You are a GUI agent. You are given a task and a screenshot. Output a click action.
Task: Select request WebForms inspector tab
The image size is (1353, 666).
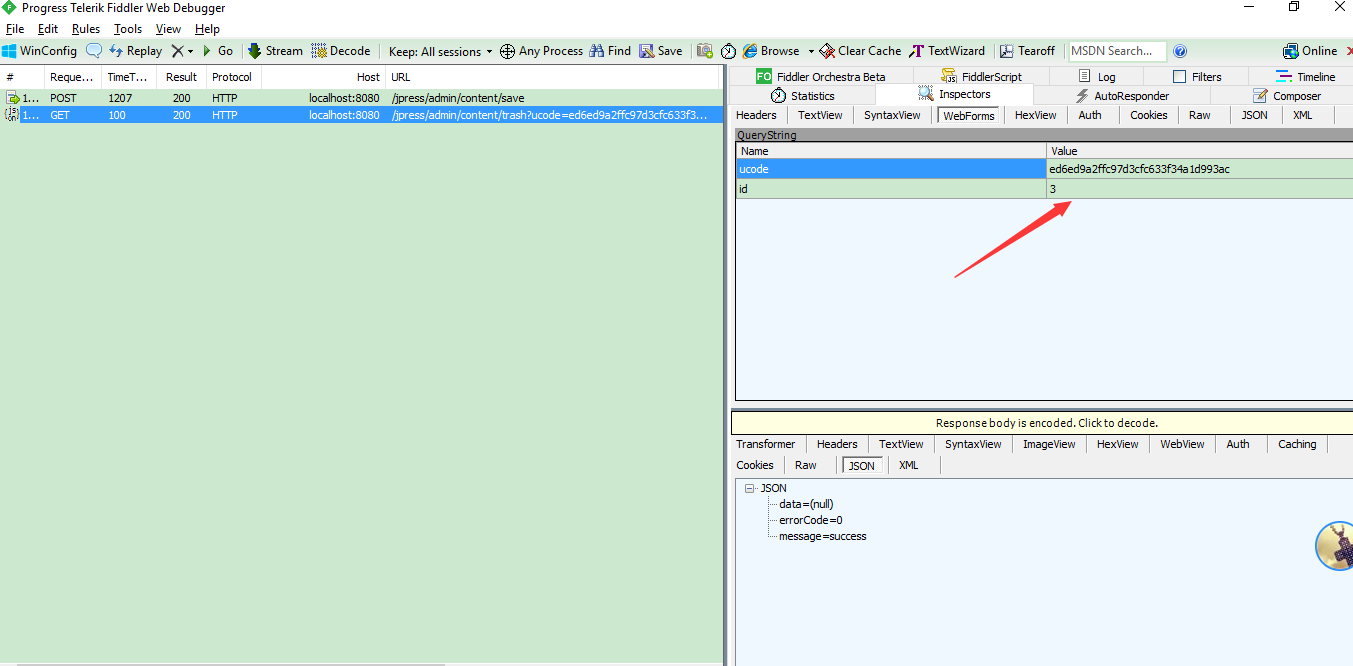point(969,116)
